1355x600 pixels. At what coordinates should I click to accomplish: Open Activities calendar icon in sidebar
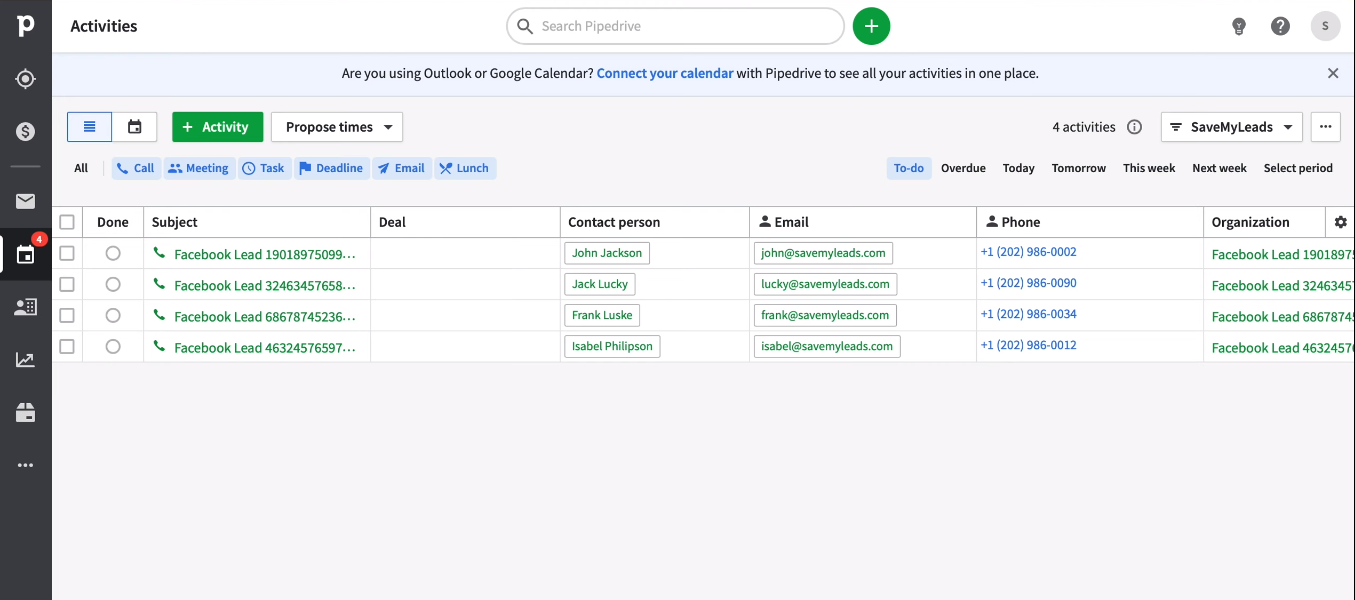click(26, 255)
